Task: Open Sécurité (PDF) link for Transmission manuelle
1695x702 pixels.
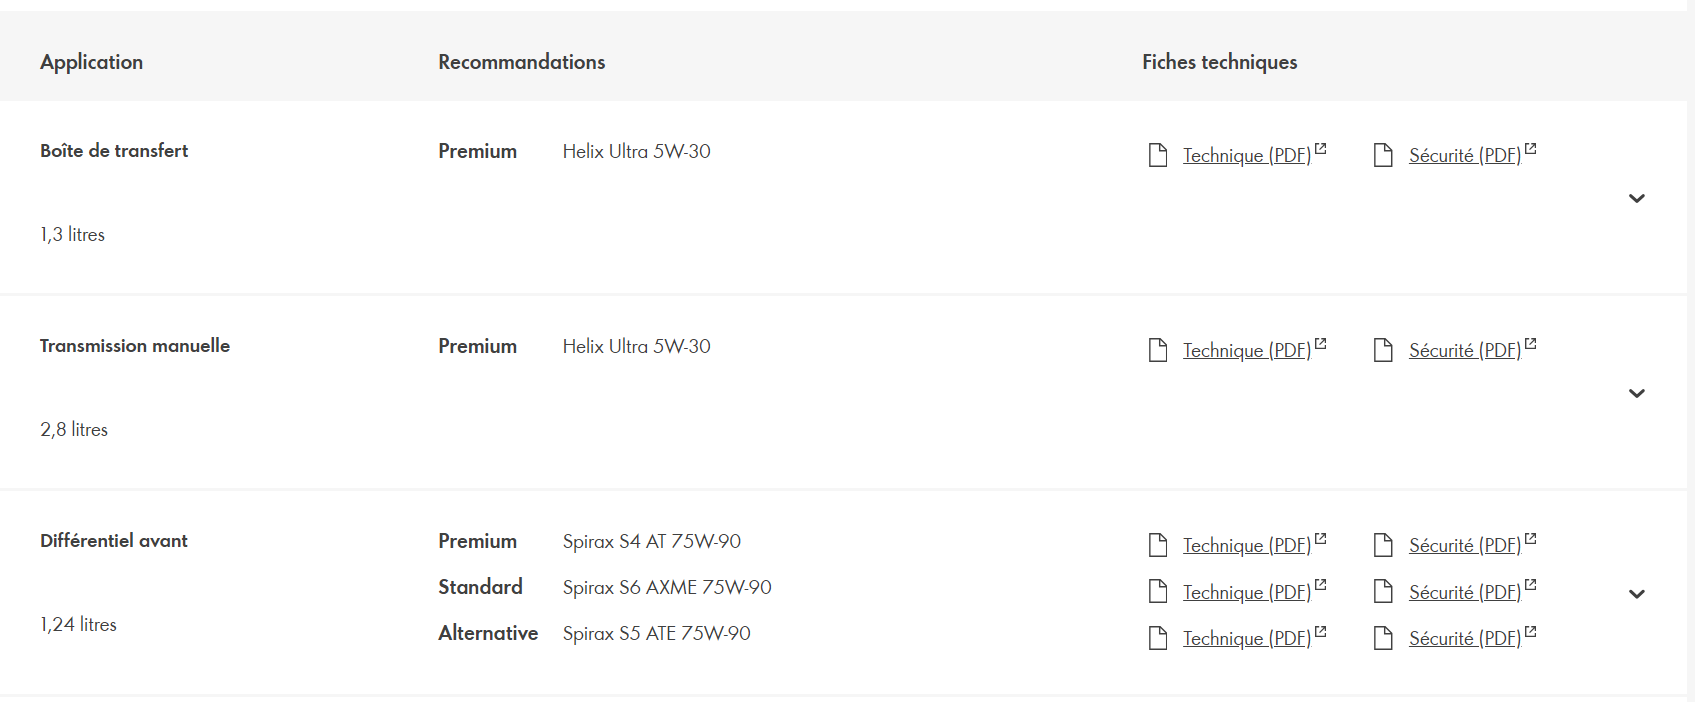Action: tap(1465, 350)
